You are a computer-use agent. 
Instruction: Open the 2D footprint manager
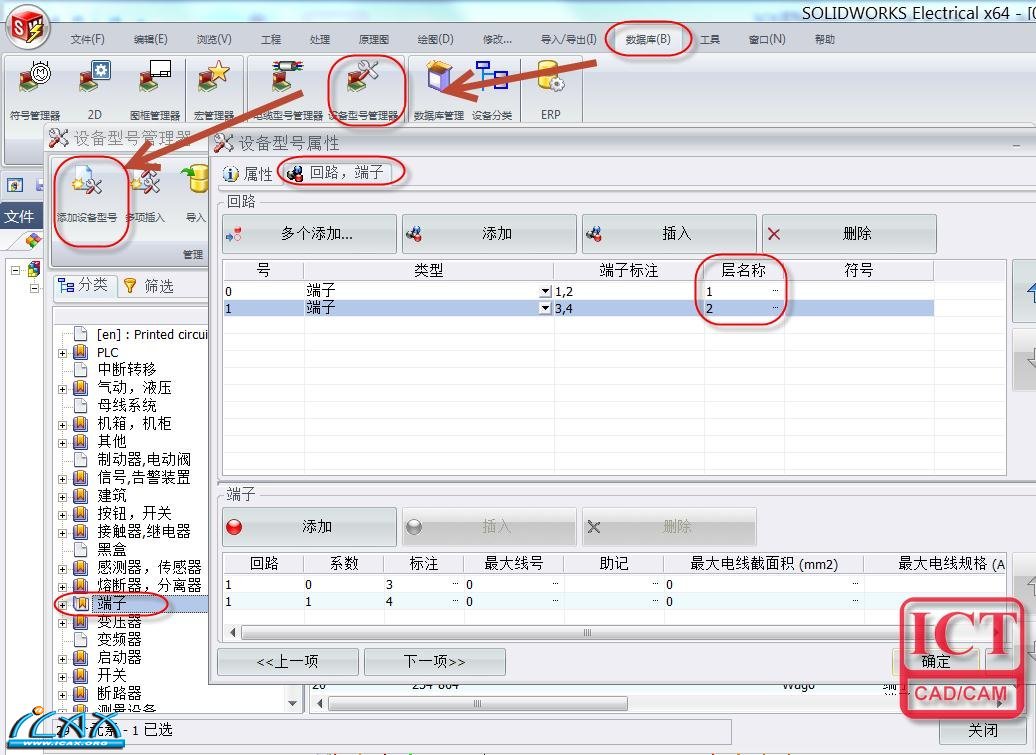94,89
